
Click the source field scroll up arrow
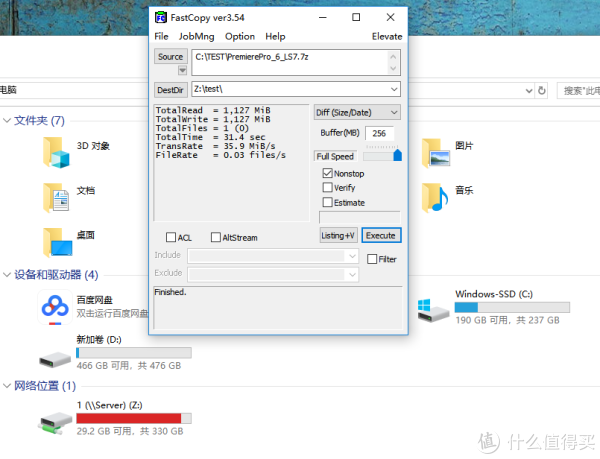(x=393, y=57)
